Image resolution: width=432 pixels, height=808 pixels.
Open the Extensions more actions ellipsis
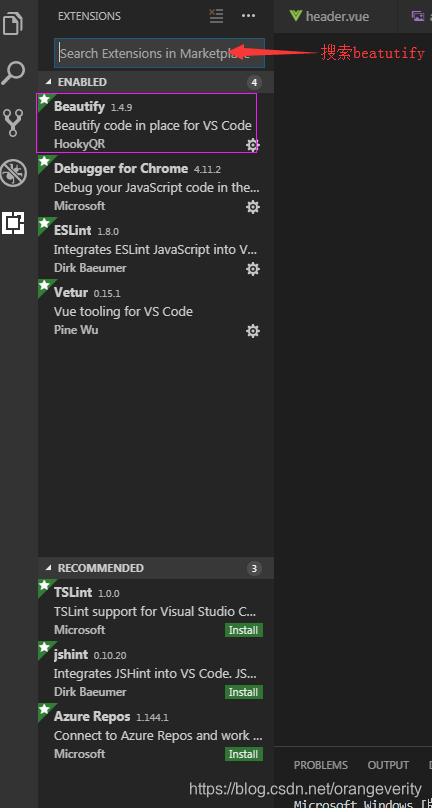point(248,16)
